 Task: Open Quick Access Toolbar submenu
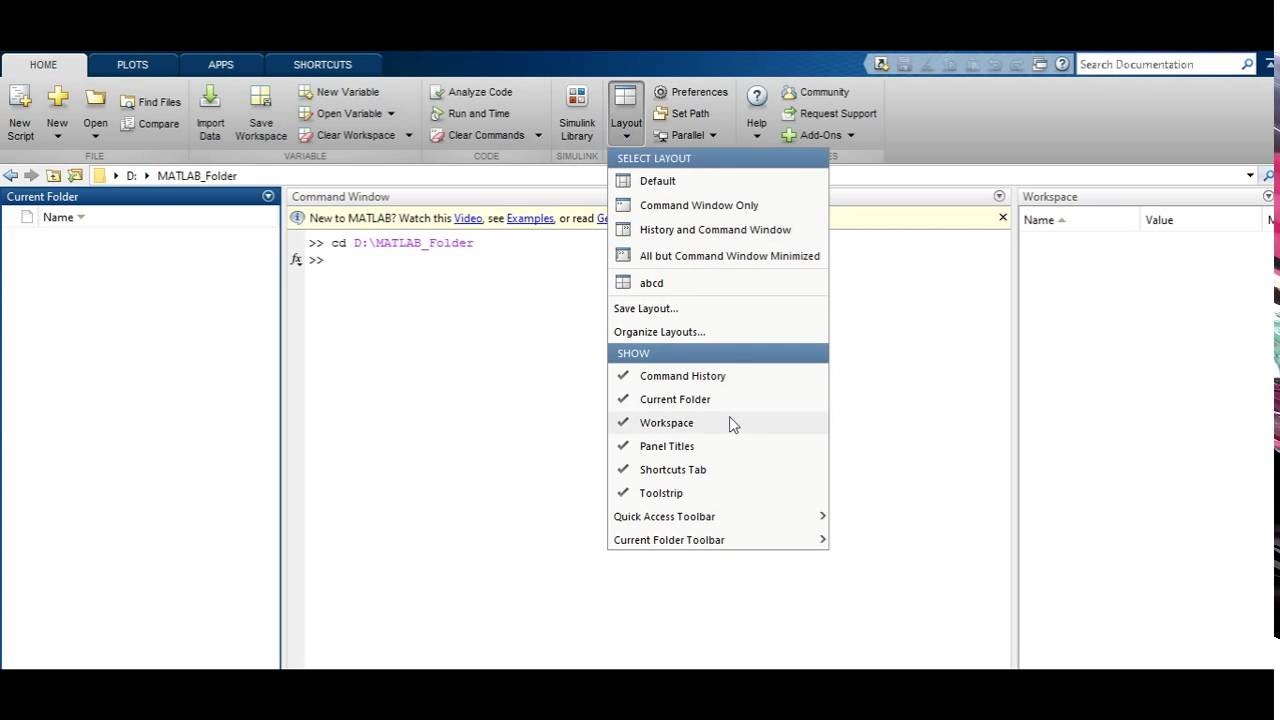tap(718, 517)
